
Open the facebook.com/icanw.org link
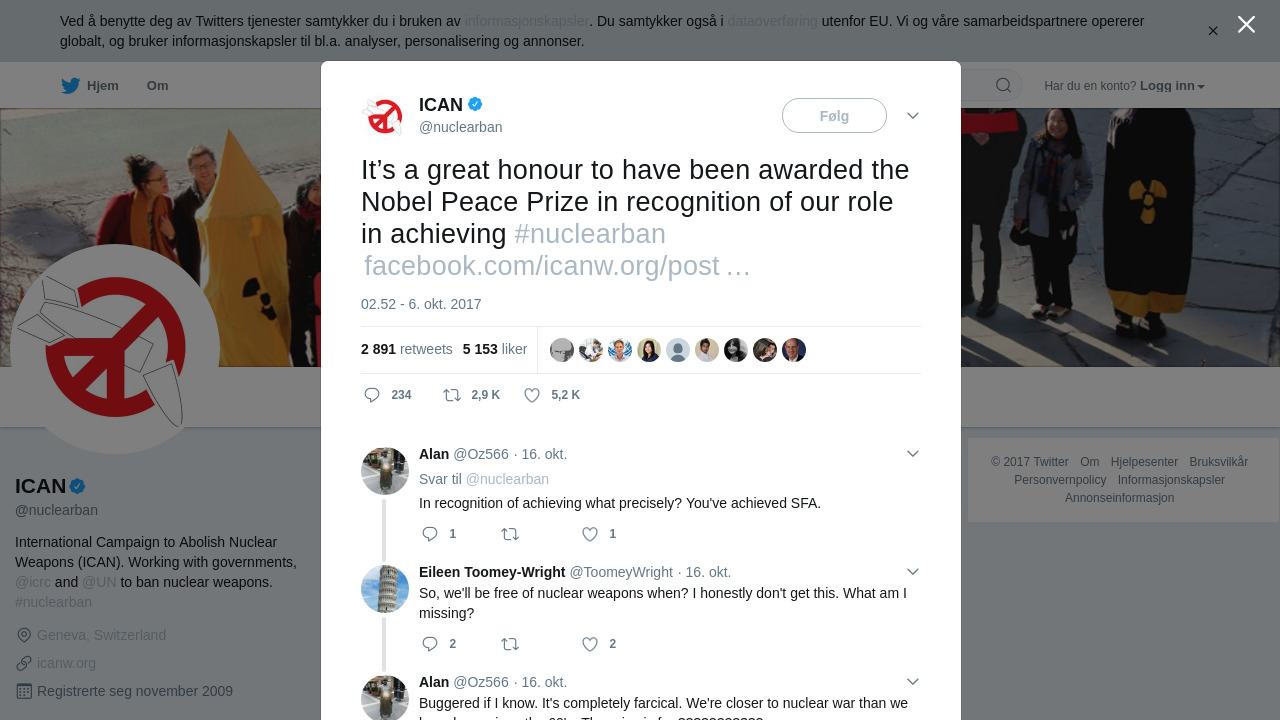[557, 266]
